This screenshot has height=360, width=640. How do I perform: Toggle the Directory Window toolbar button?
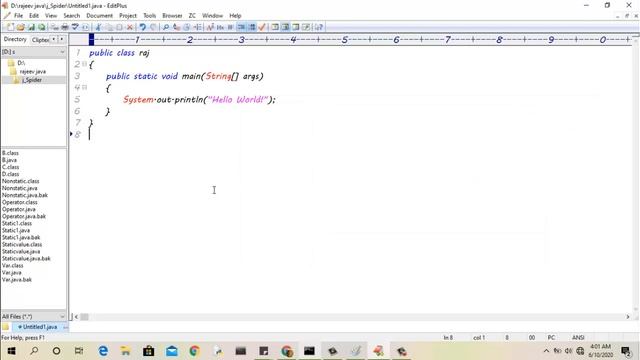(x=275, y=27)
